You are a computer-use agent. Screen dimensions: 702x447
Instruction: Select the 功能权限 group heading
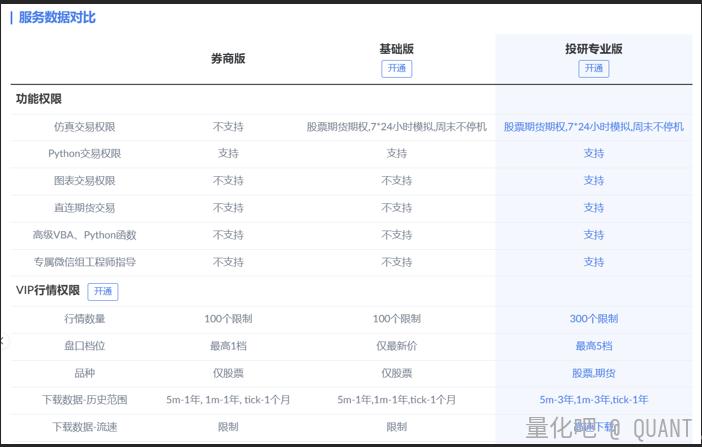[39, 100]
